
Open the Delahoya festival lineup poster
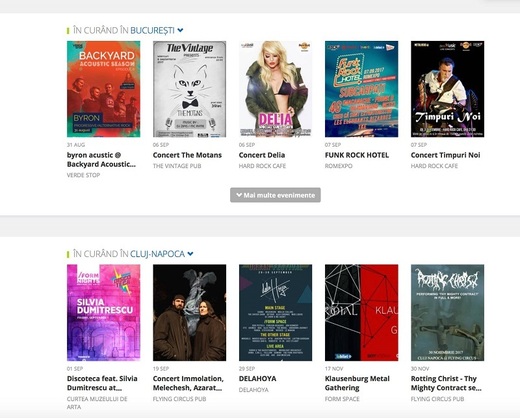(275, 313)
